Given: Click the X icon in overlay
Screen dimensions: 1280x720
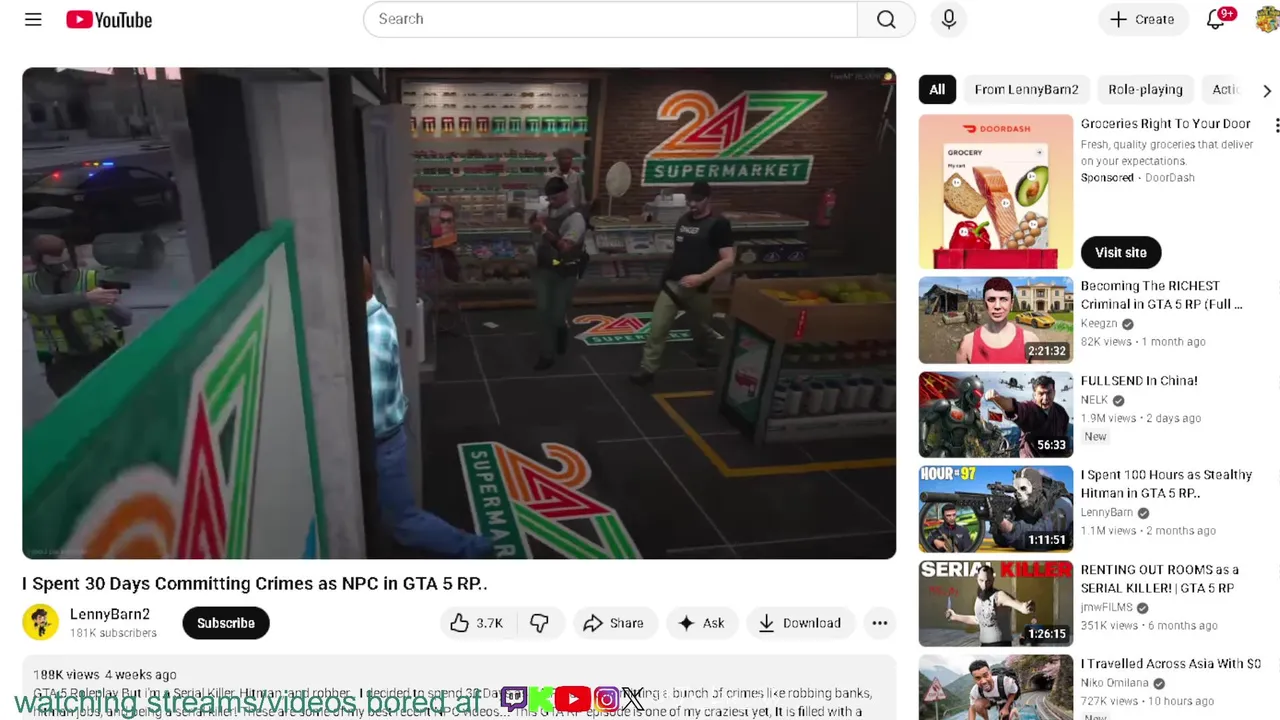Looking at the screenshot, I should coord(632,698).
